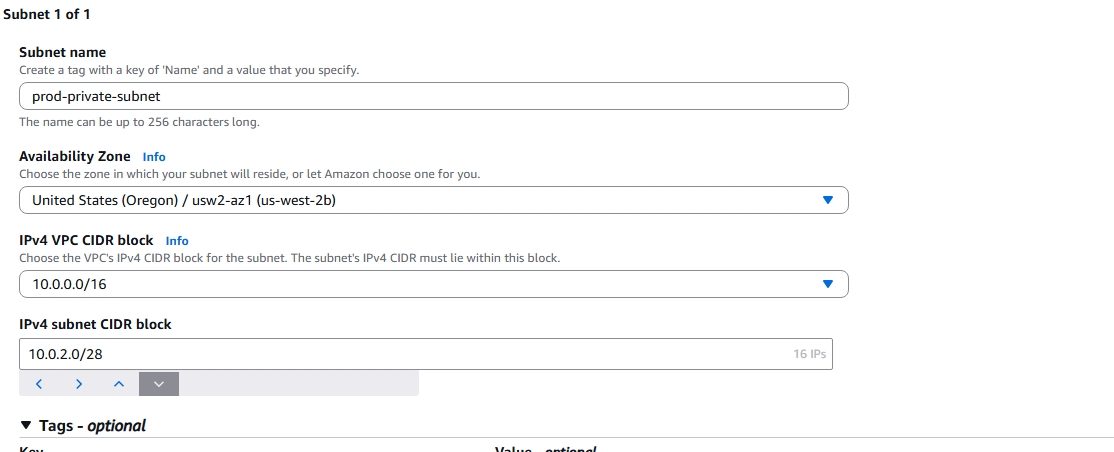
Task: Click the 'Availability Zone' label text
Action: (x=75, y=157)
